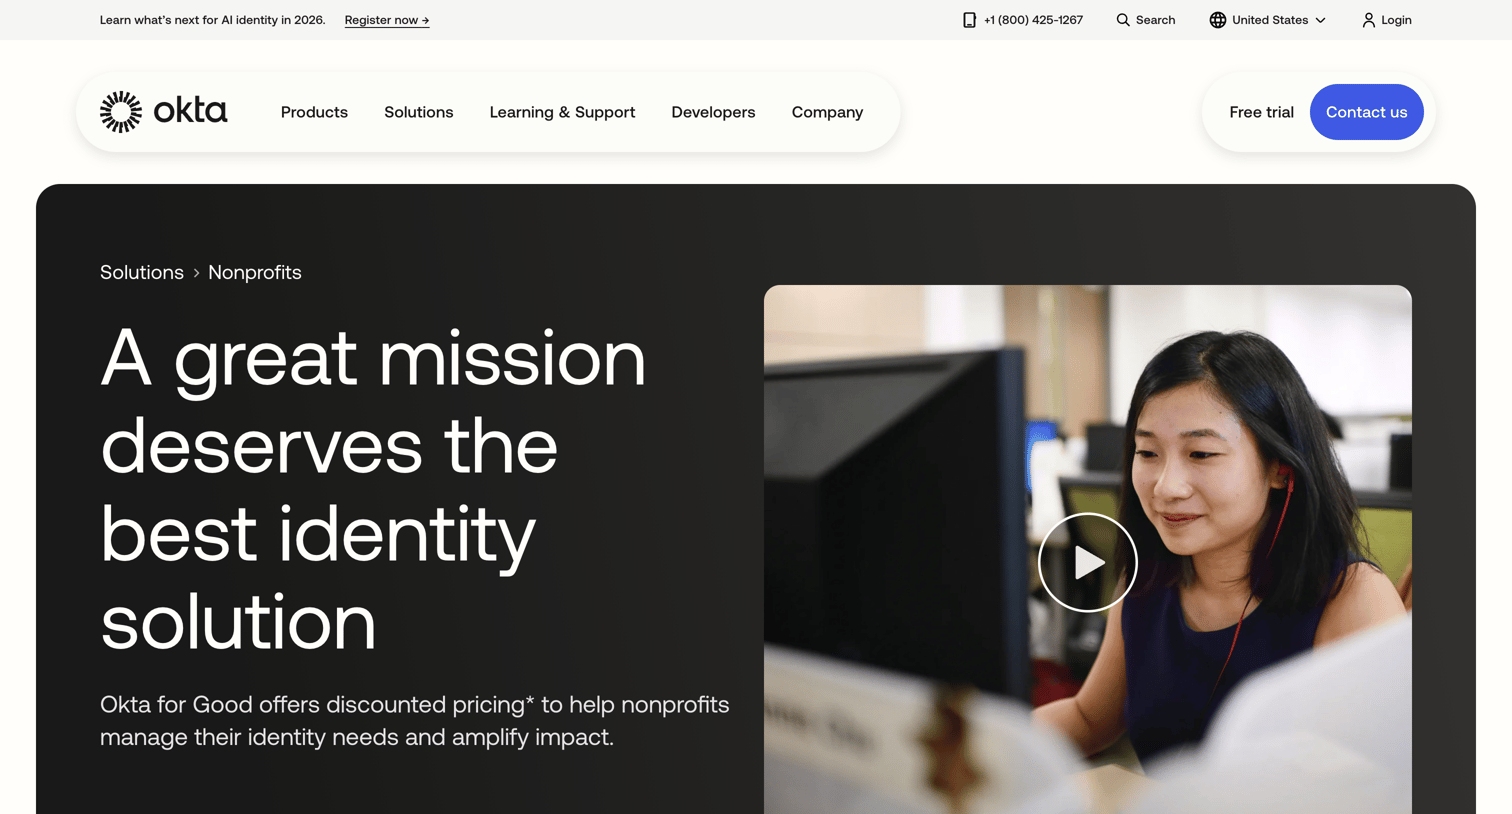Click the "Okta for Good offers discounted pricing" text
The image size is (1512, 814).
tap(415, 721)
